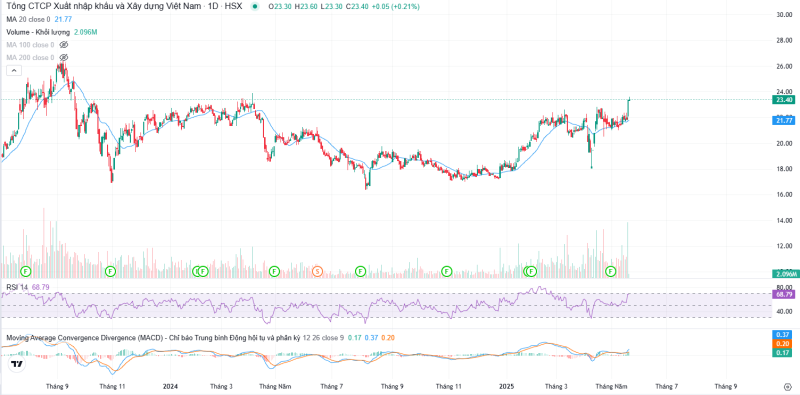This screenshot has height=395, width=800.
Task: Click the green 0.17 histogram tag on axis
Action: point(784,353)
